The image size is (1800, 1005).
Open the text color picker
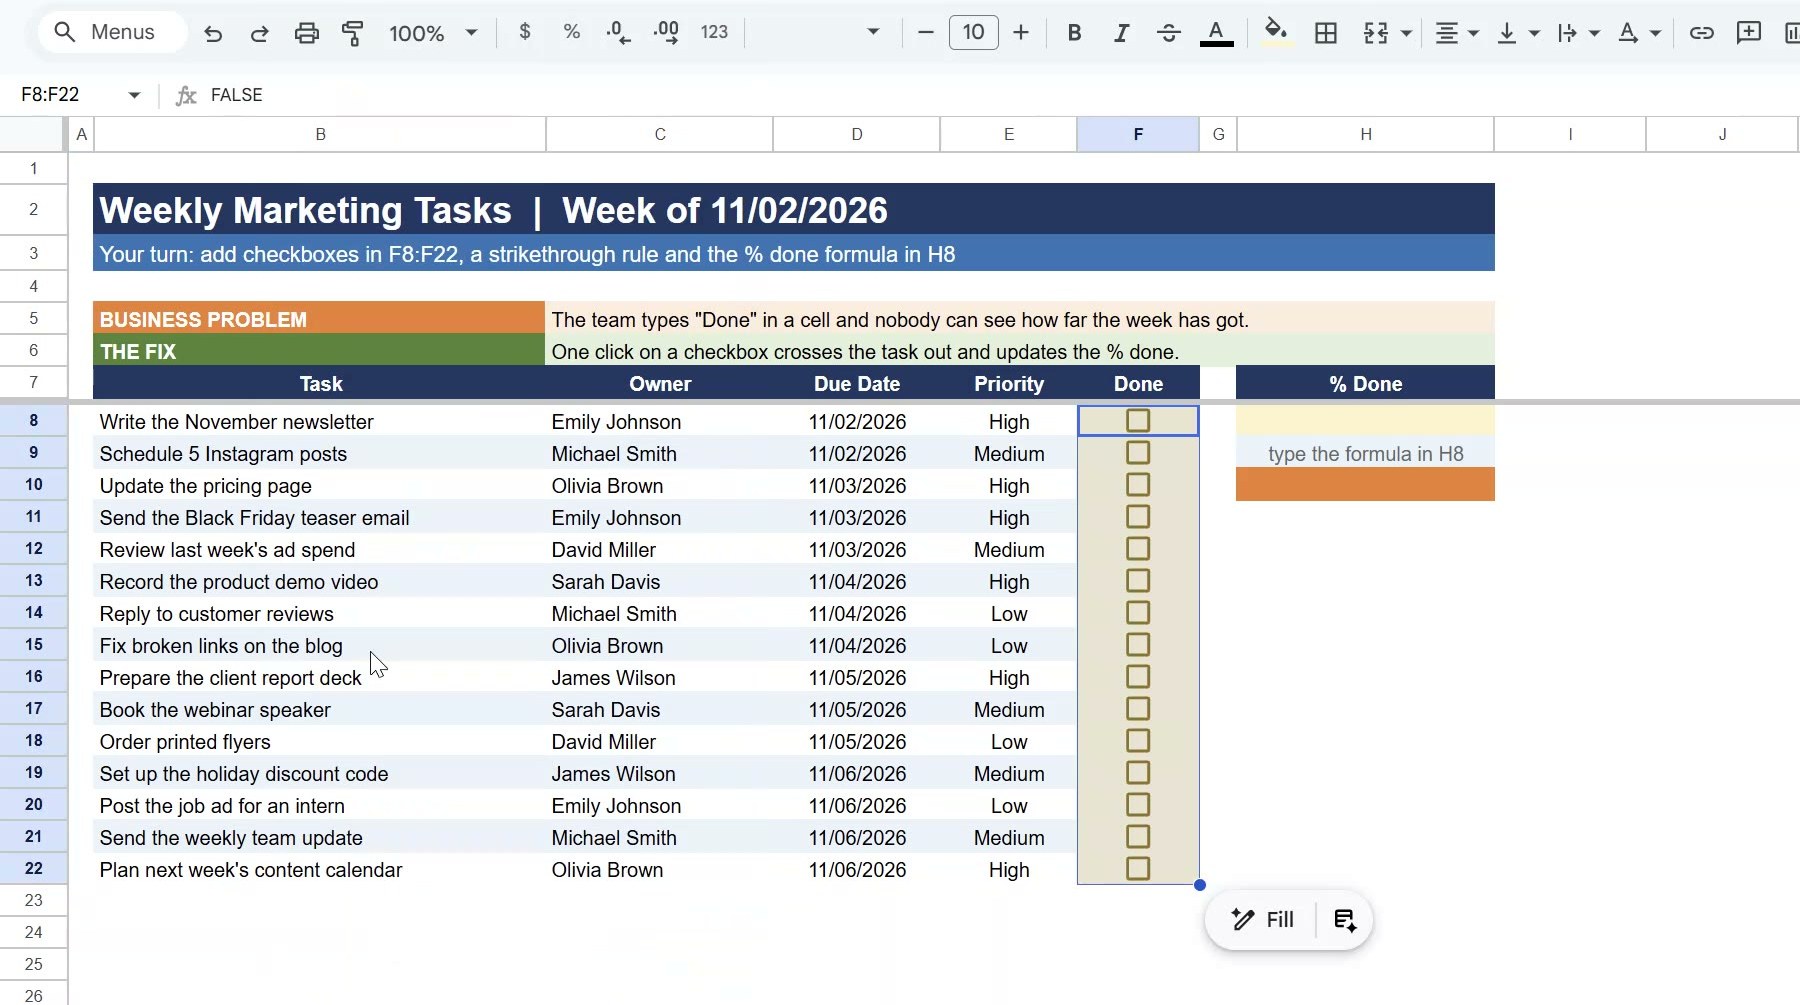(1216, 33)
